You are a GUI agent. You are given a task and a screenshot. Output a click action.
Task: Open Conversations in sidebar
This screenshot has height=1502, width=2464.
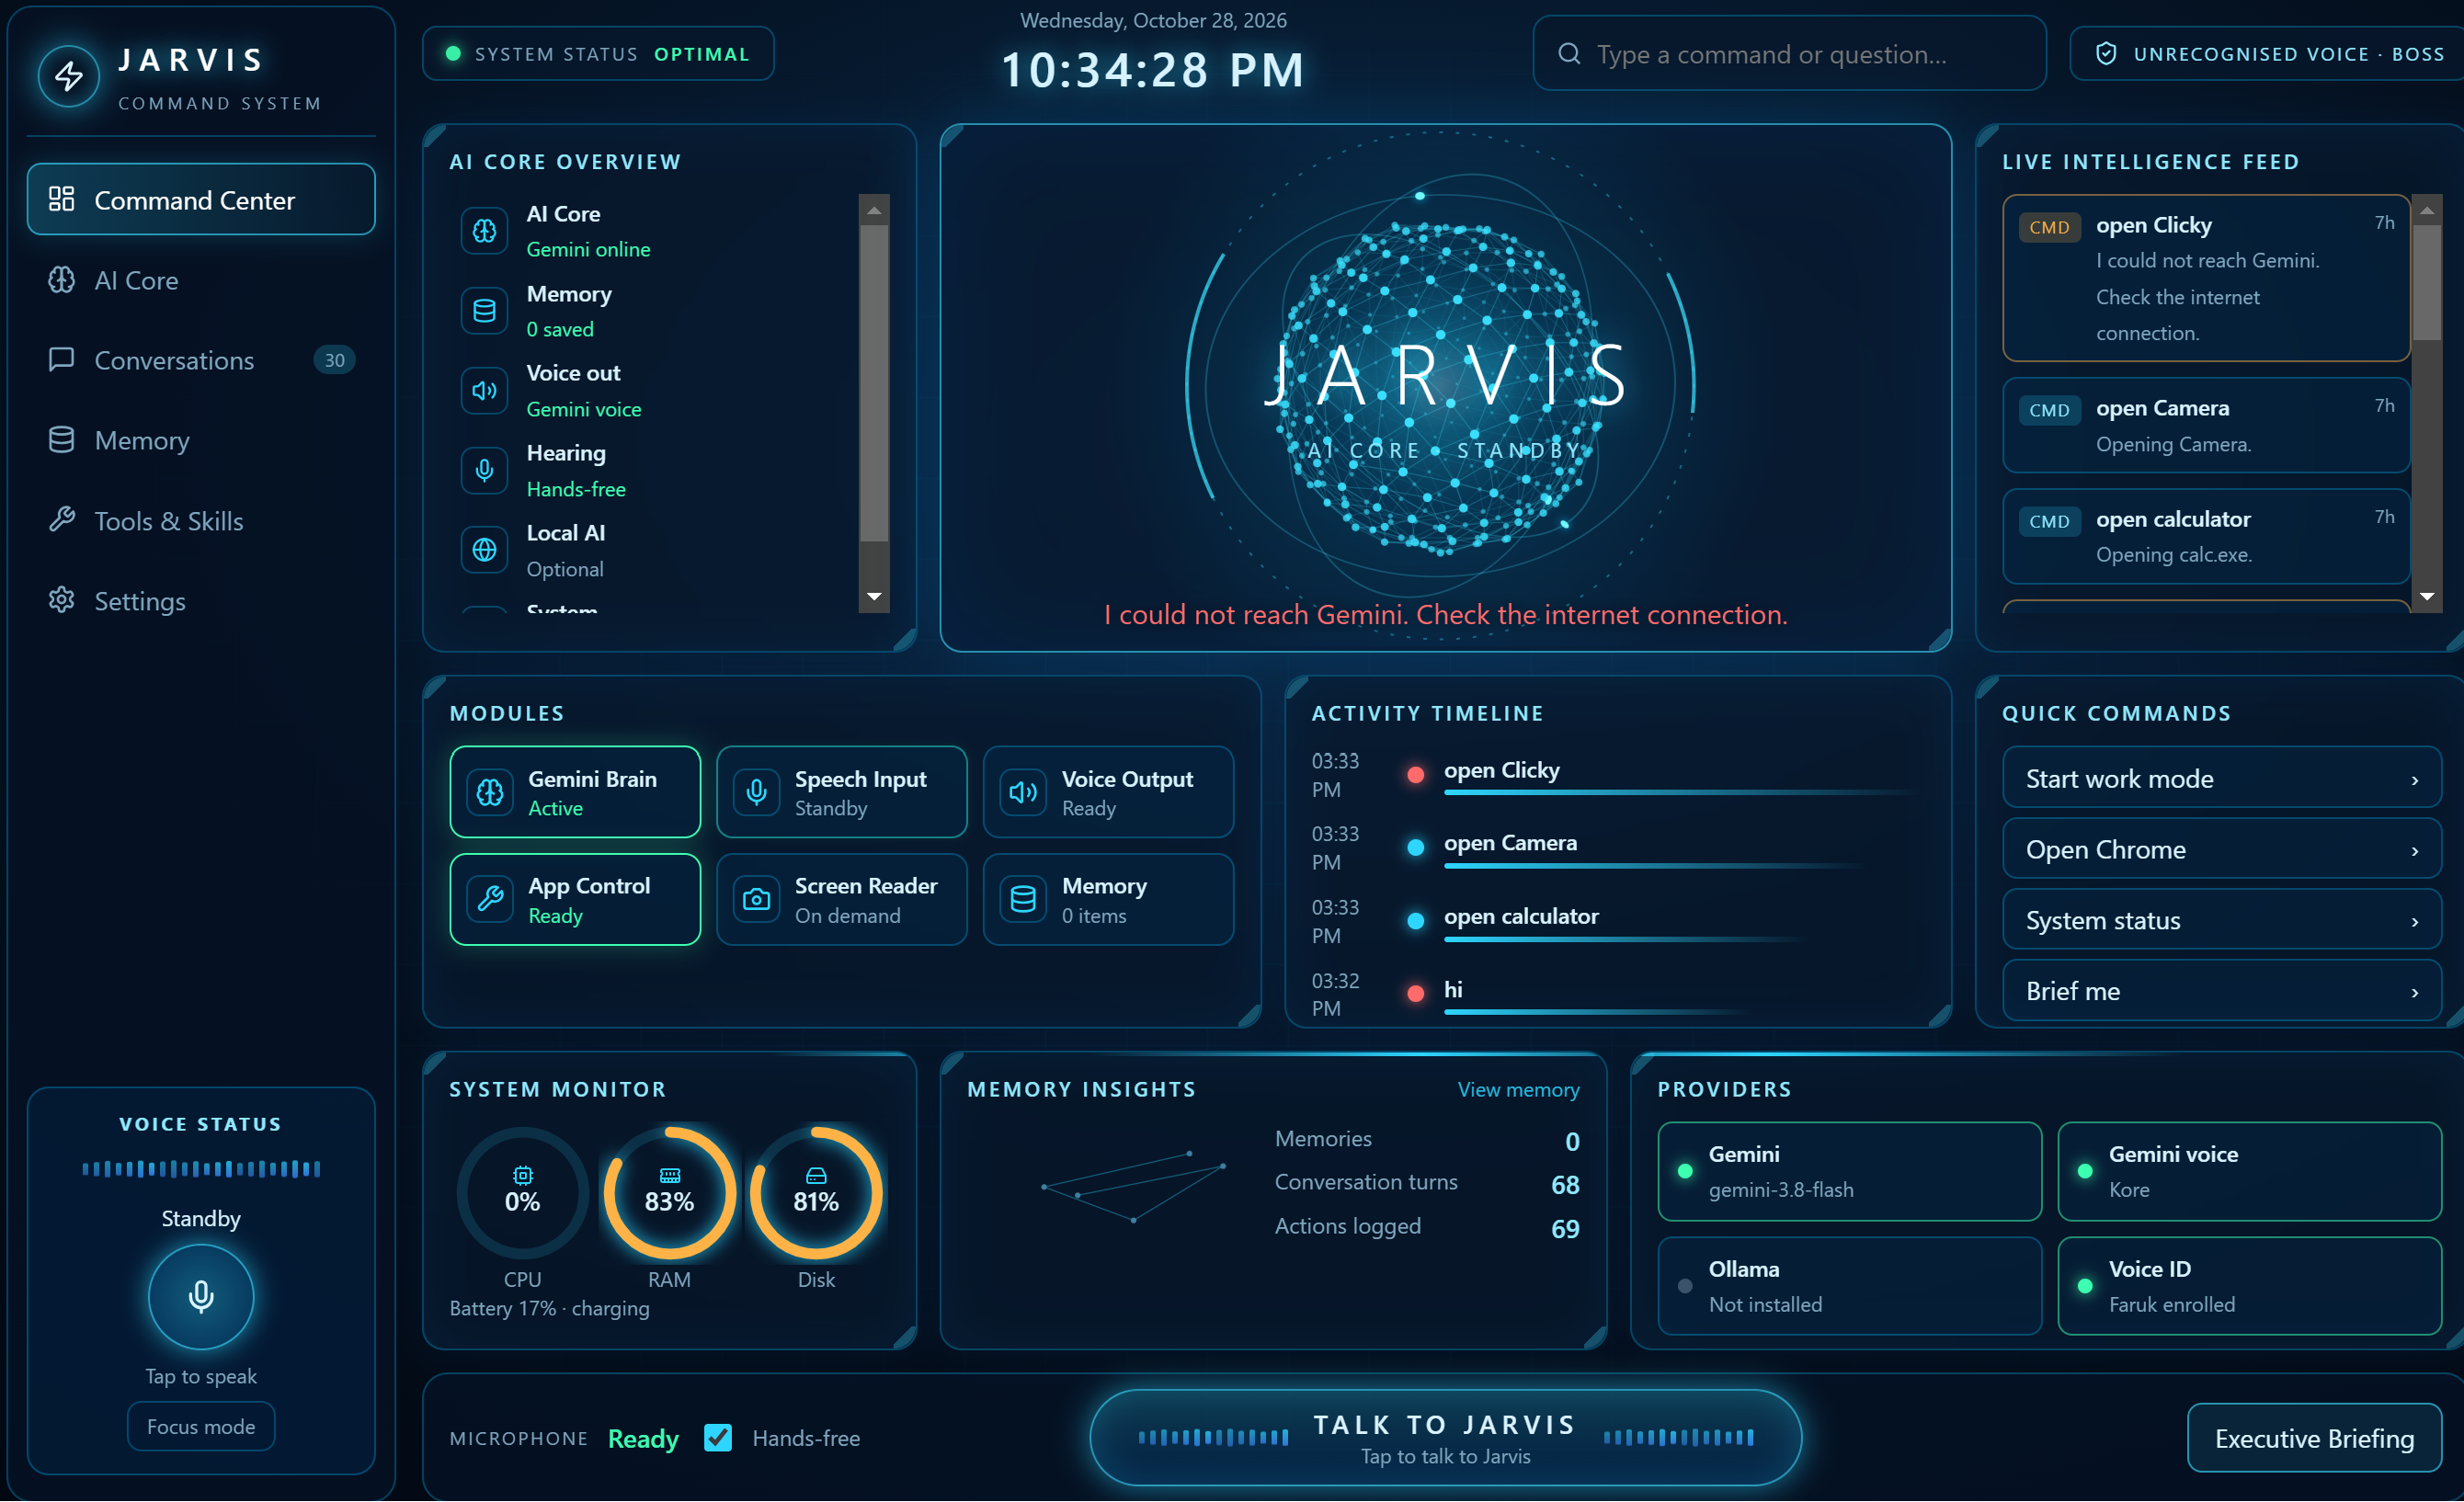[x=201, y=360]
